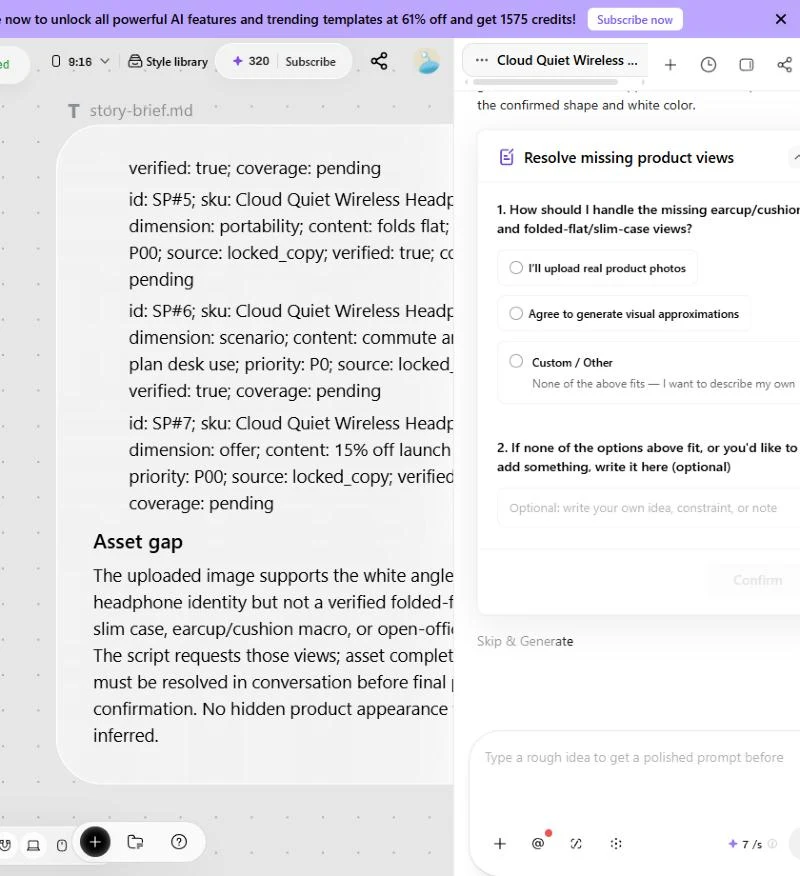Click the id: SP#7 entry line
This screenshot has height=876, width=800.
coord(291,423)
